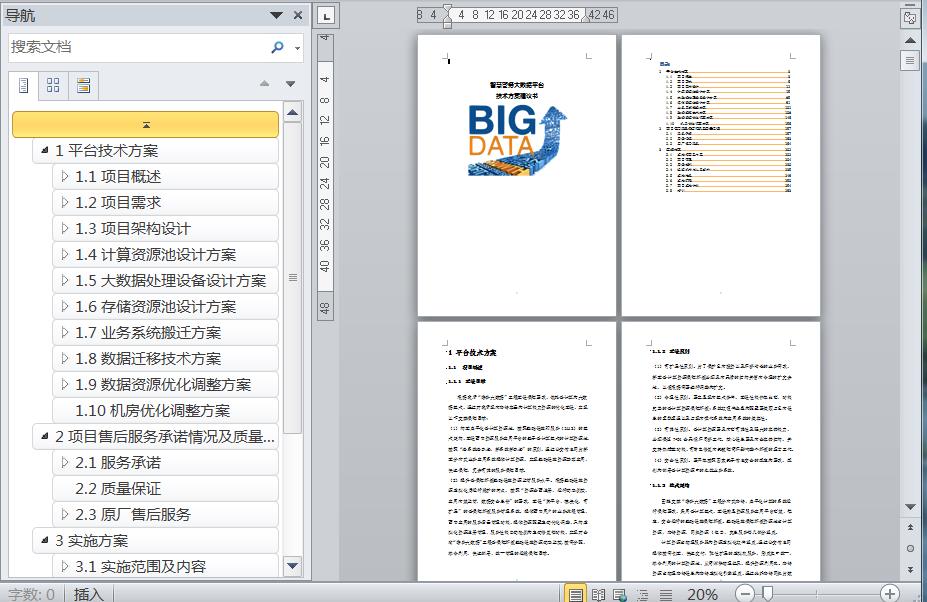
Task: Go to the next heading arrow
Action: coord(290,83)
